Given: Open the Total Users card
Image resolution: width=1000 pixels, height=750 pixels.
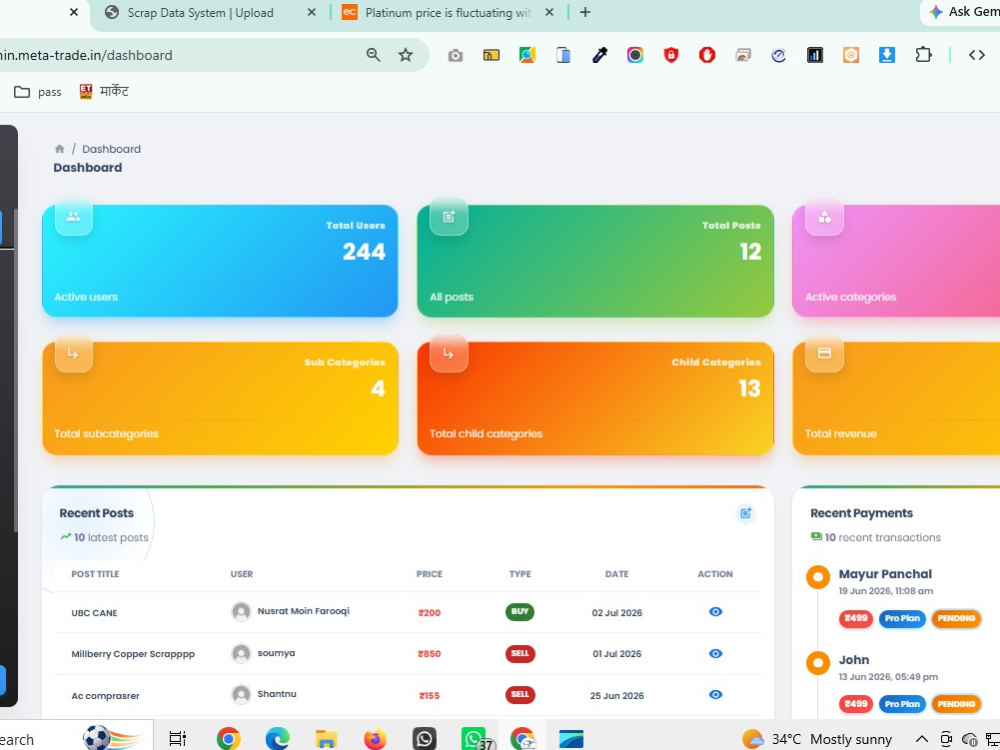Looking at the screenshot, I should click(x=220, y=261).
